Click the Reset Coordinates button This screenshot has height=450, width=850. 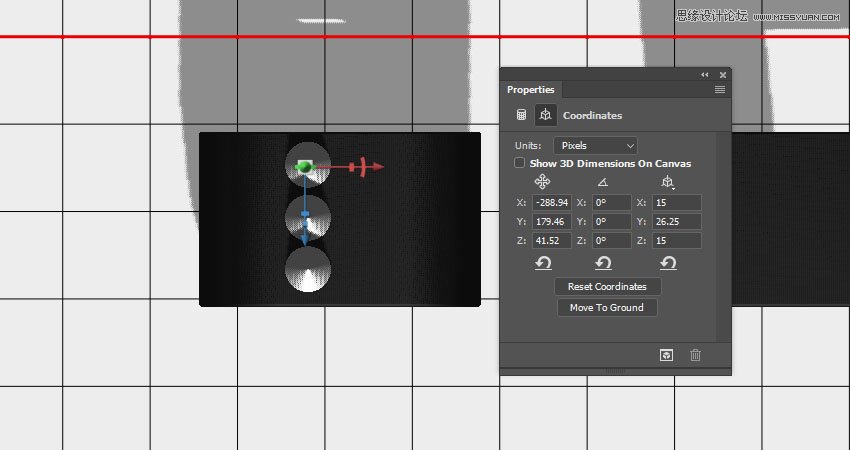pos(607,287)
